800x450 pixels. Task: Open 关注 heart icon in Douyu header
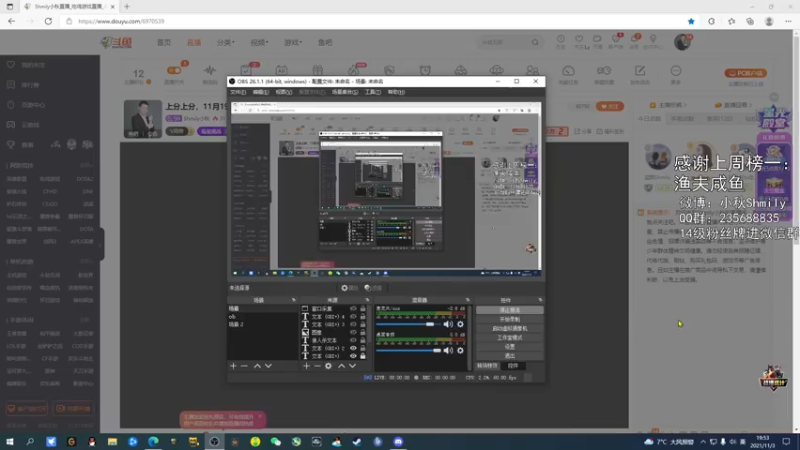click(x=579, y=41)
